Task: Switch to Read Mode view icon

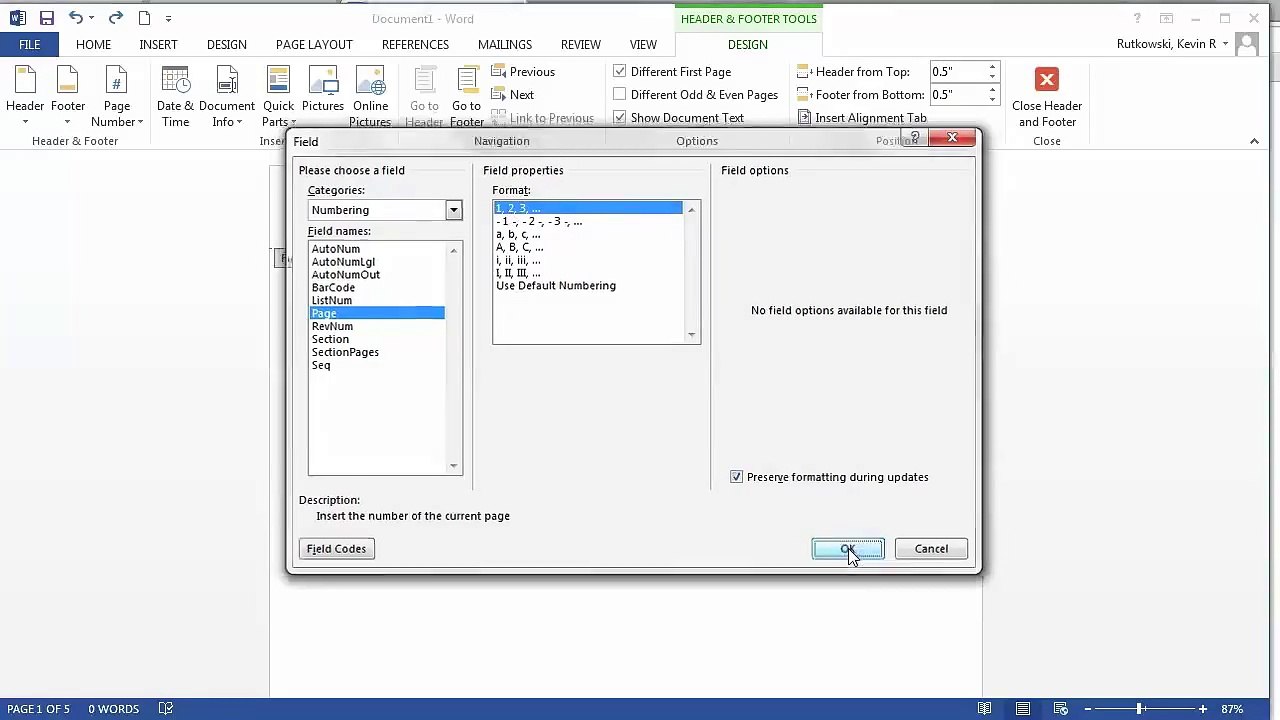Action: (985, 709)
